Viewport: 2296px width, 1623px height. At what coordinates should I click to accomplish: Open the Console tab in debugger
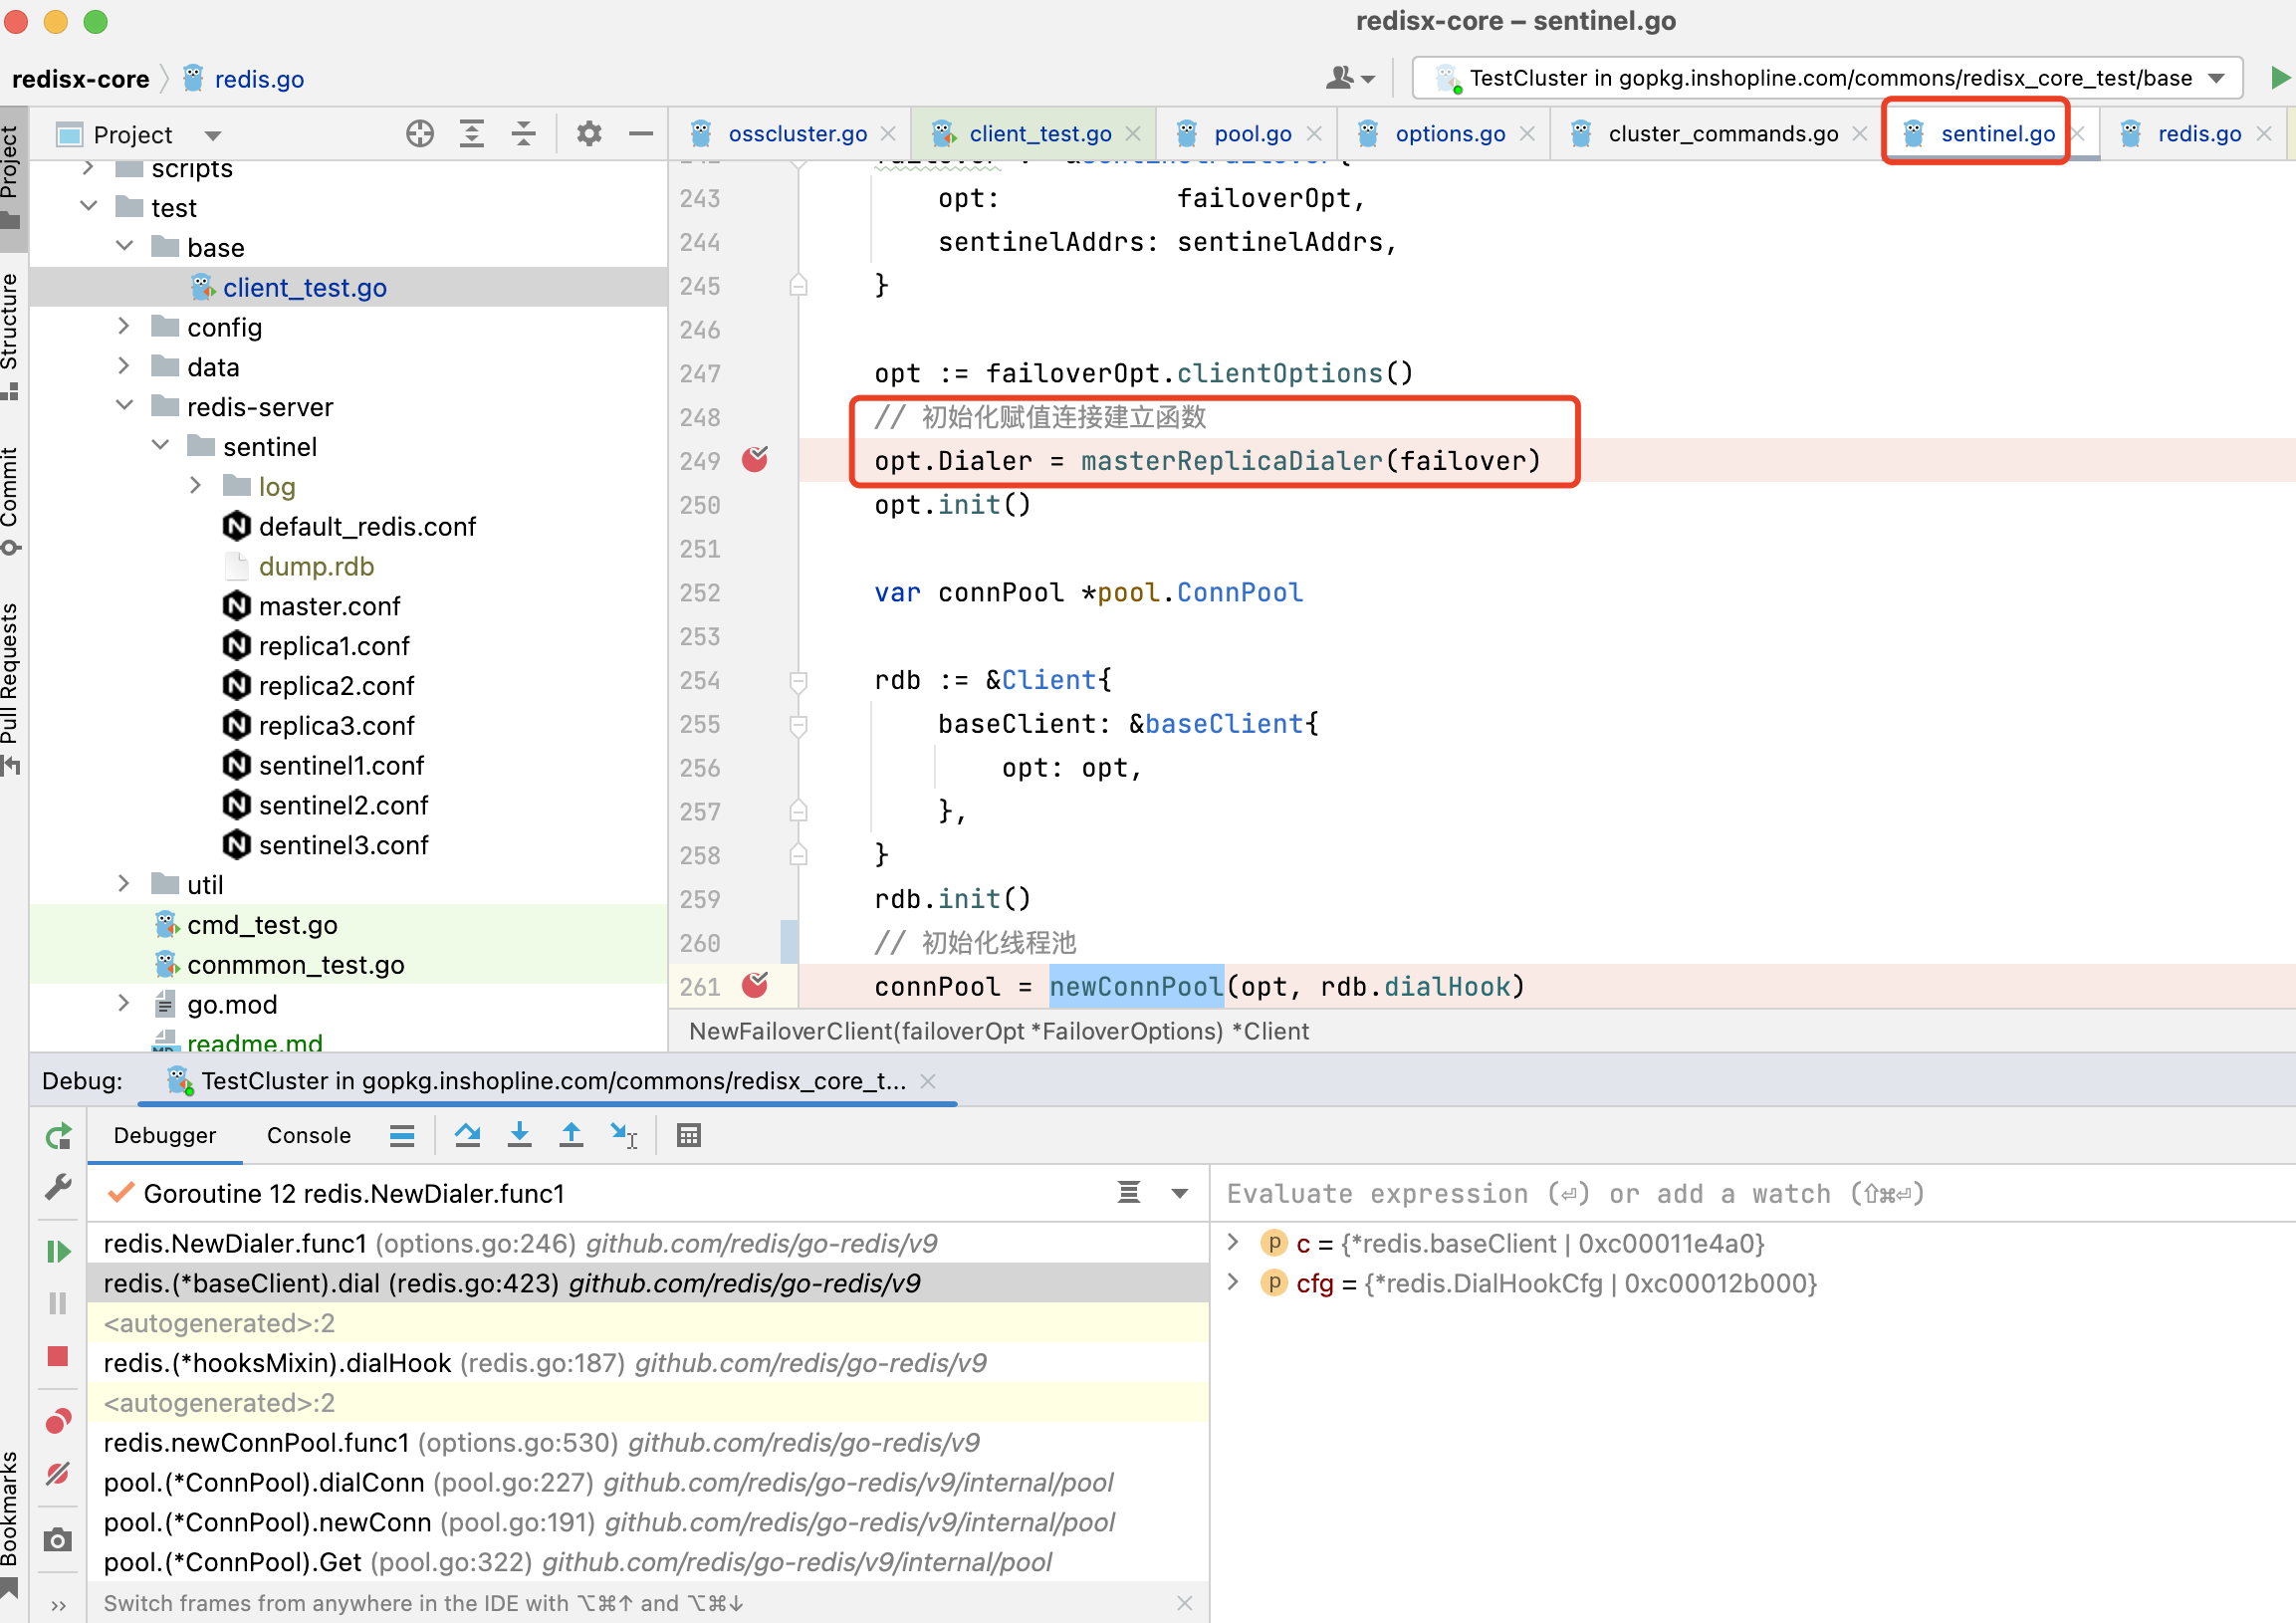point(309,1135)
